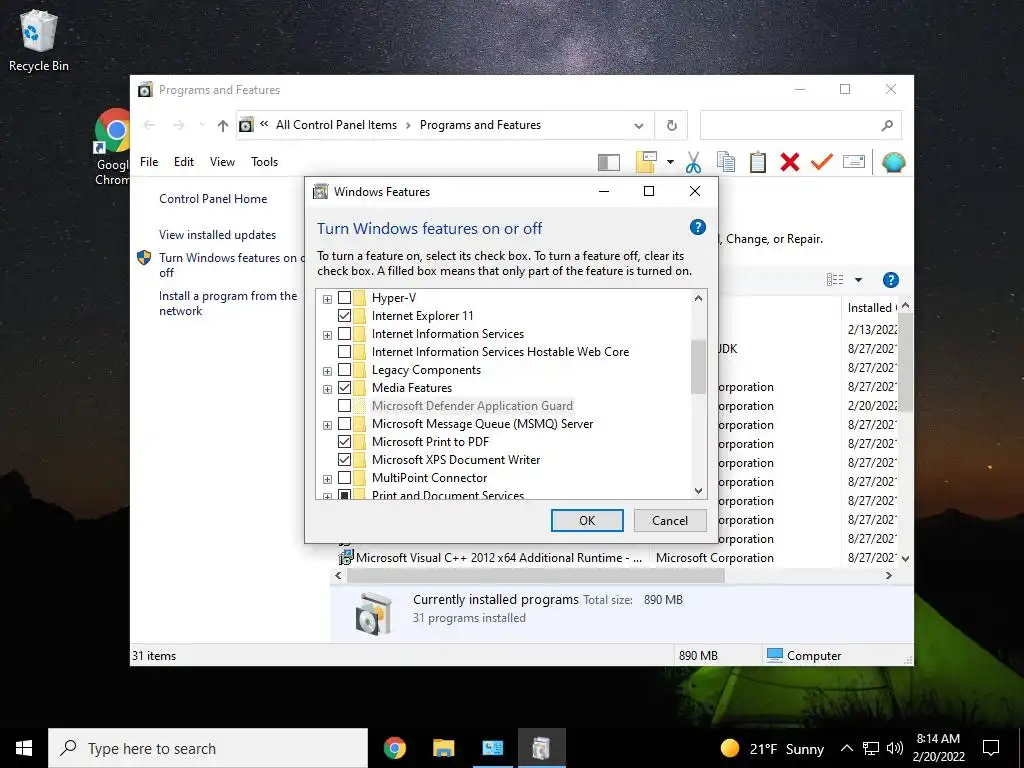Viewport: 1024px width, 768px height.
Task: Click View installed updates link
Action: [217, 234]
